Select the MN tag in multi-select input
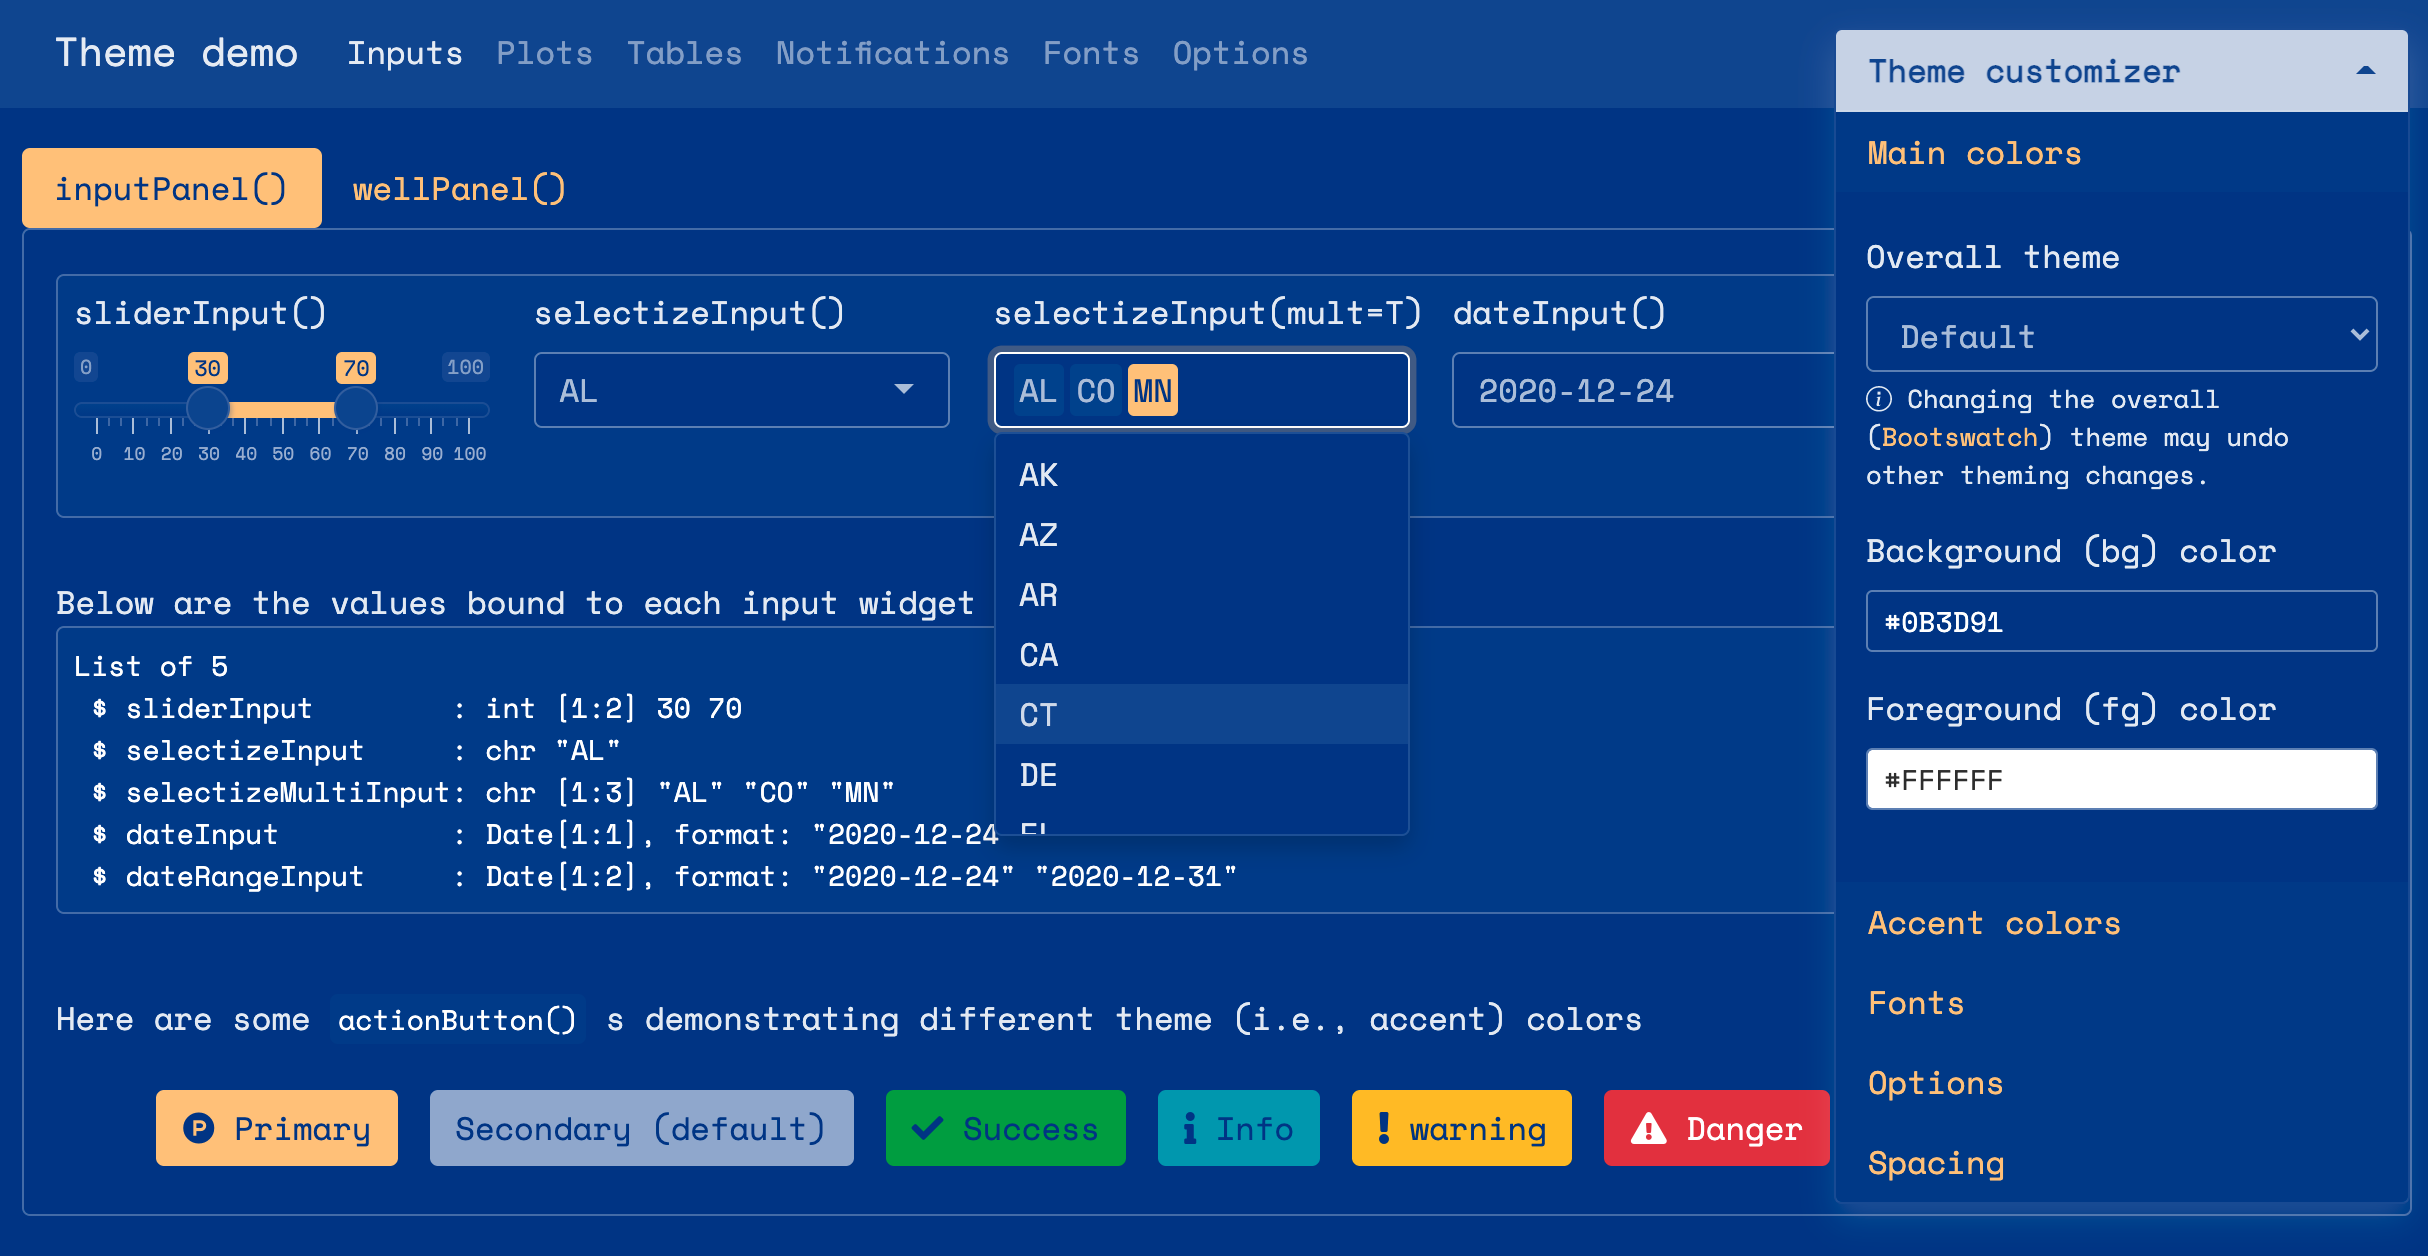Image resolution: width=2428 pixels, height=1256 pixels. (x=1152, y=390)
